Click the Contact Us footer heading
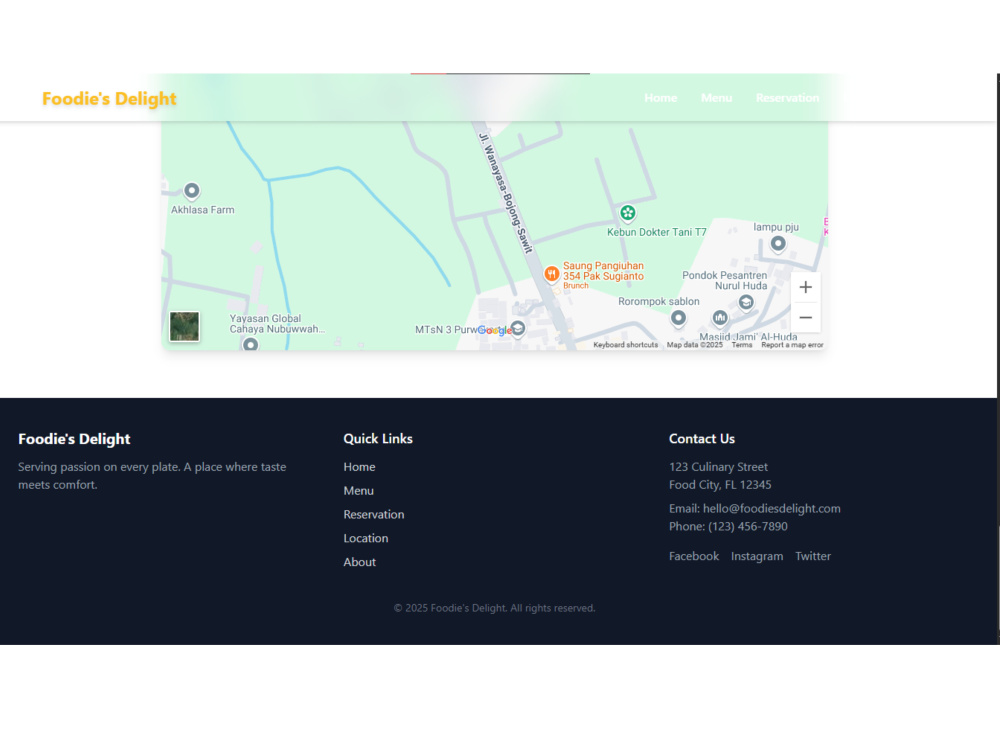The image size is (1000, 750). tap(702, 439)
